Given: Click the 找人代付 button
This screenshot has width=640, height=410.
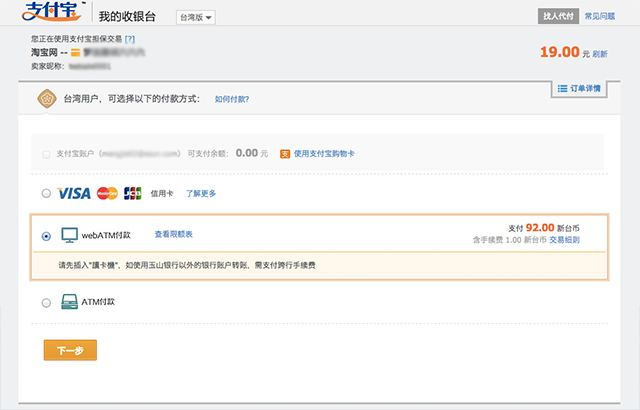Looking at the screenshot, I should pyautogui.click(x=558, y=16).
